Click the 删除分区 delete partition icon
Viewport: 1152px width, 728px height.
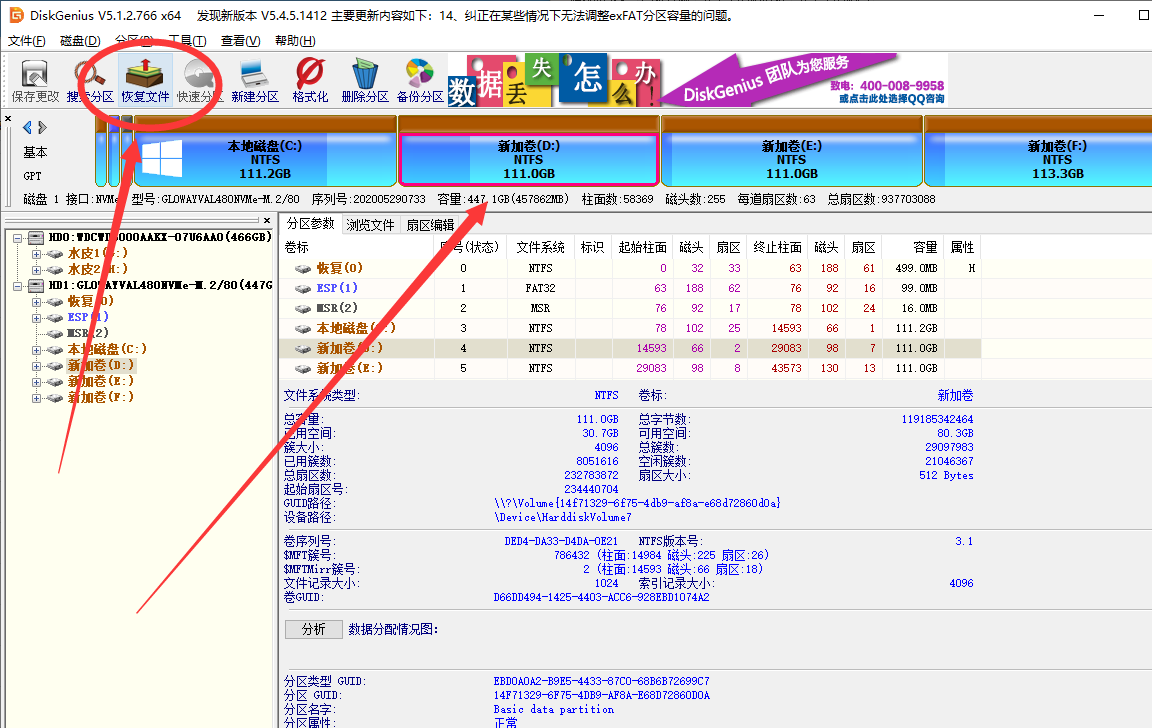point(365,81)
